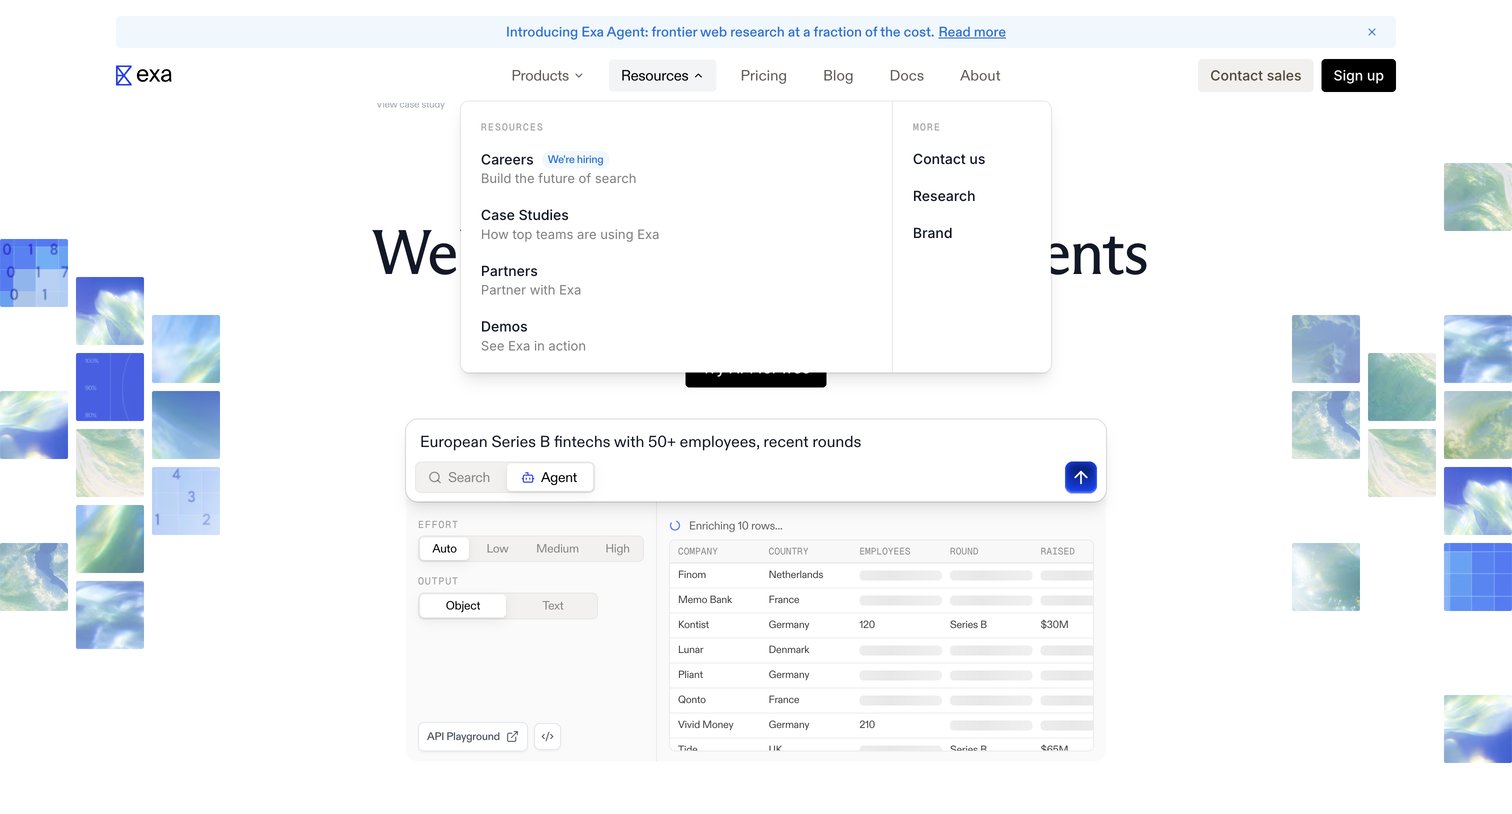Set effort to Low
1512x814 pixels.
[x=498, y=549]
